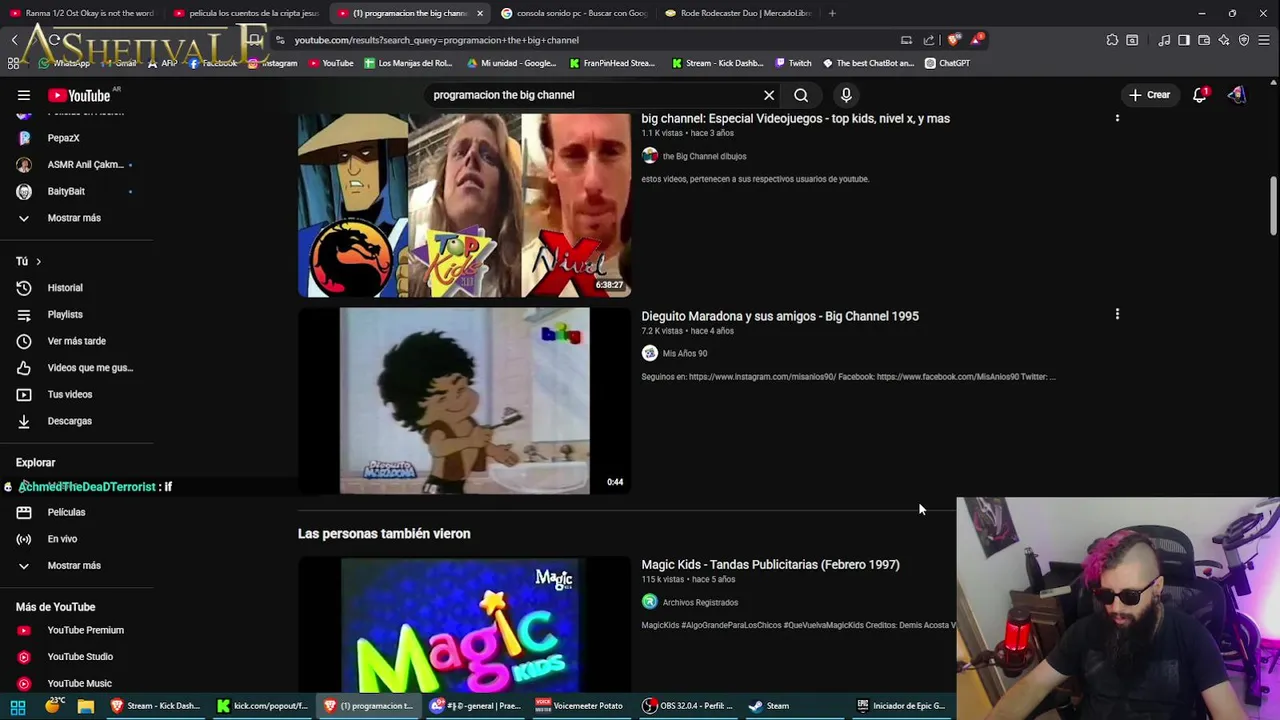Open options menu for 'Dieguito Maradona y sus amigos'
The image size is (1280, 720).
click(1117, 315)
